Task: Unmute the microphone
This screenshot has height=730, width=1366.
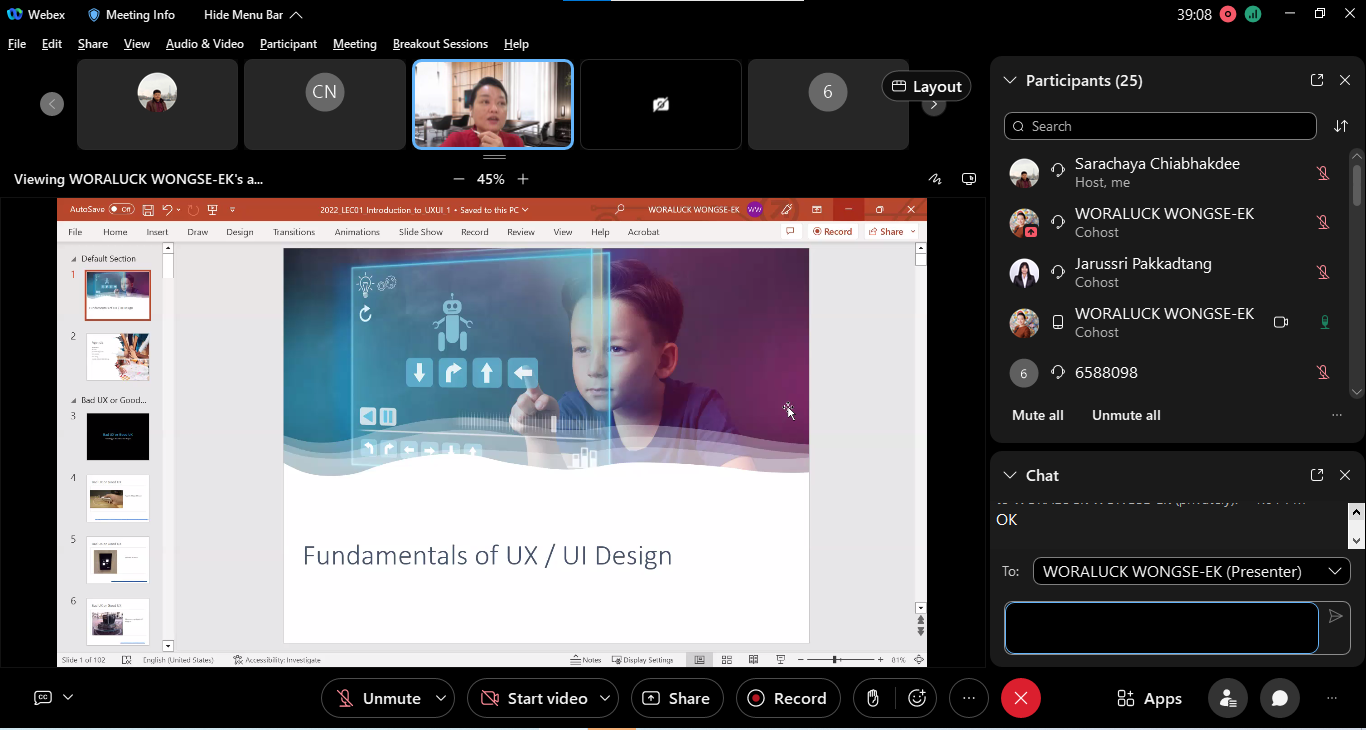Action: point(378,698)
